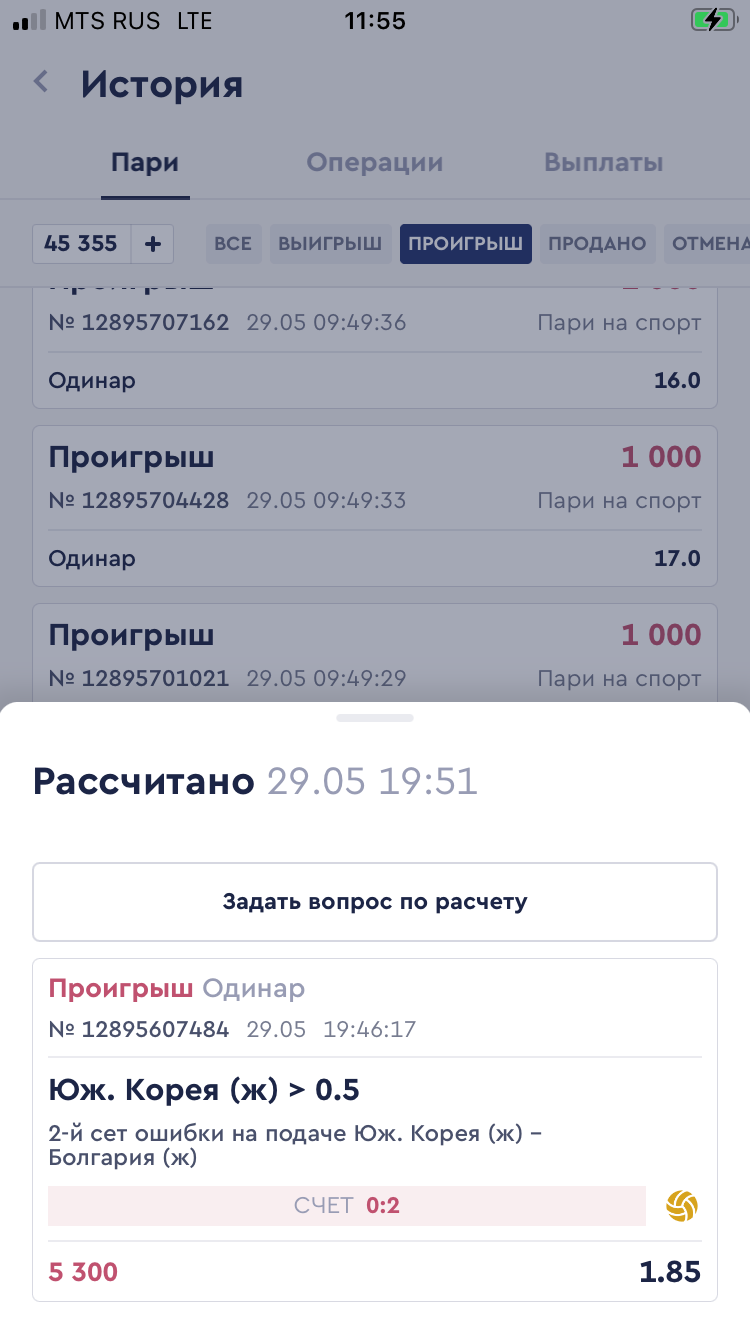The image size is (750, 1334).
Task: Select the ОТМЕНА filter chip
Action: click(708, 243)
